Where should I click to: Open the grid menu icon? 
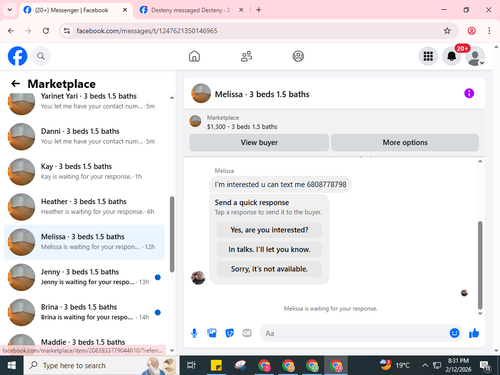(428, 56)
